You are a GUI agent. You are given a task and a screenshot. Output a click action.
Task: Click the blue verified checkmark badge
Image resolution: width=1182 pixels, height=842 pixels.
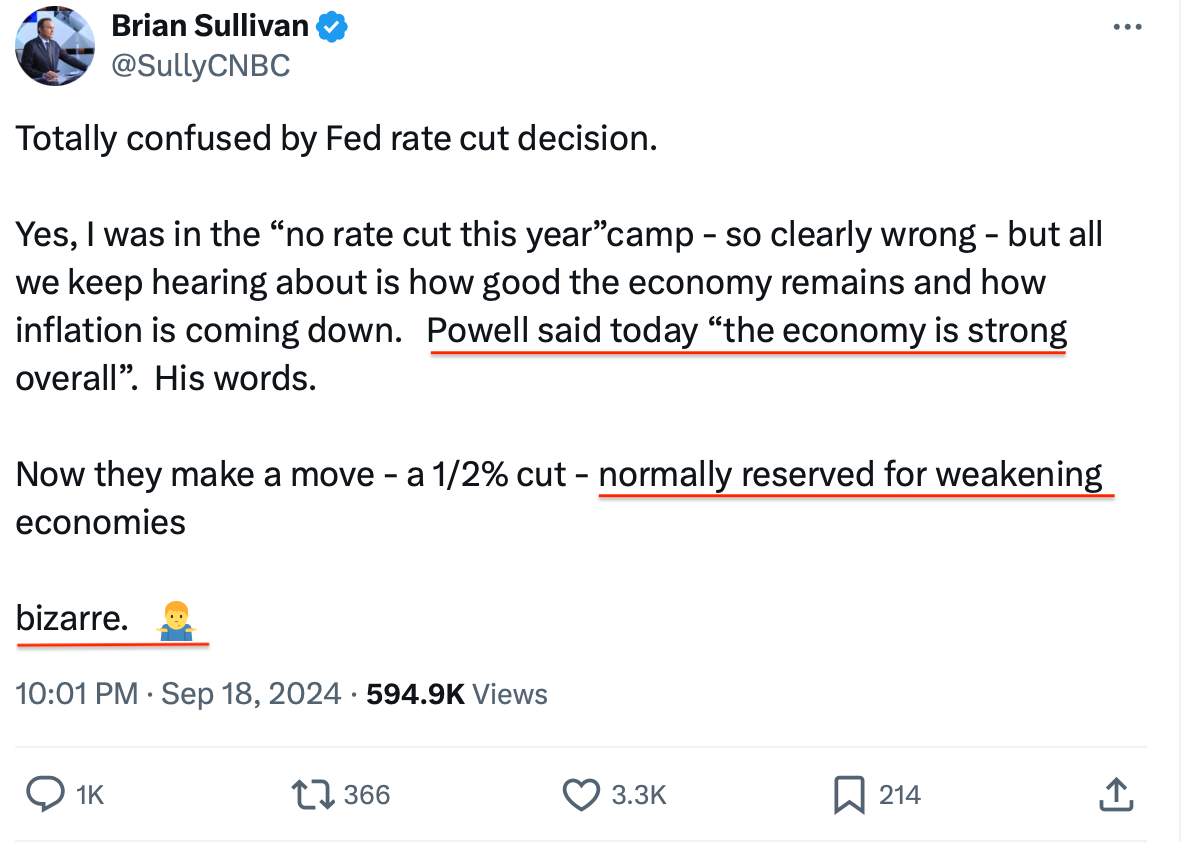point(332,27)
